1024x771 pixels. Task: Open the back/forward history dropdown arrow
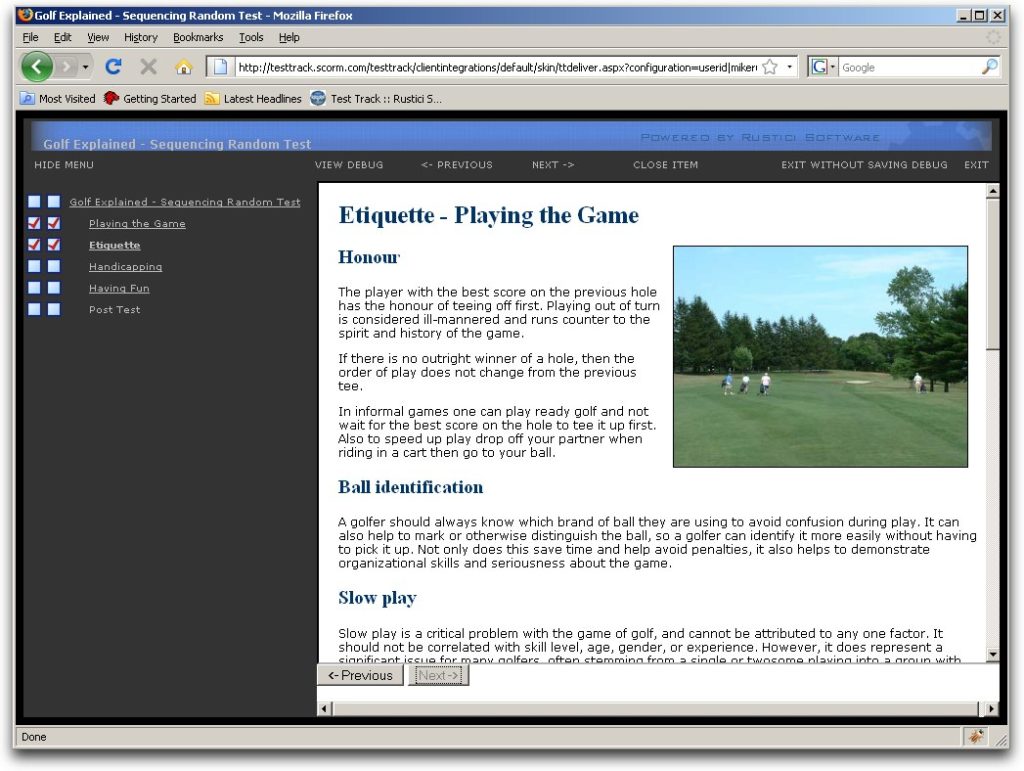86,67
